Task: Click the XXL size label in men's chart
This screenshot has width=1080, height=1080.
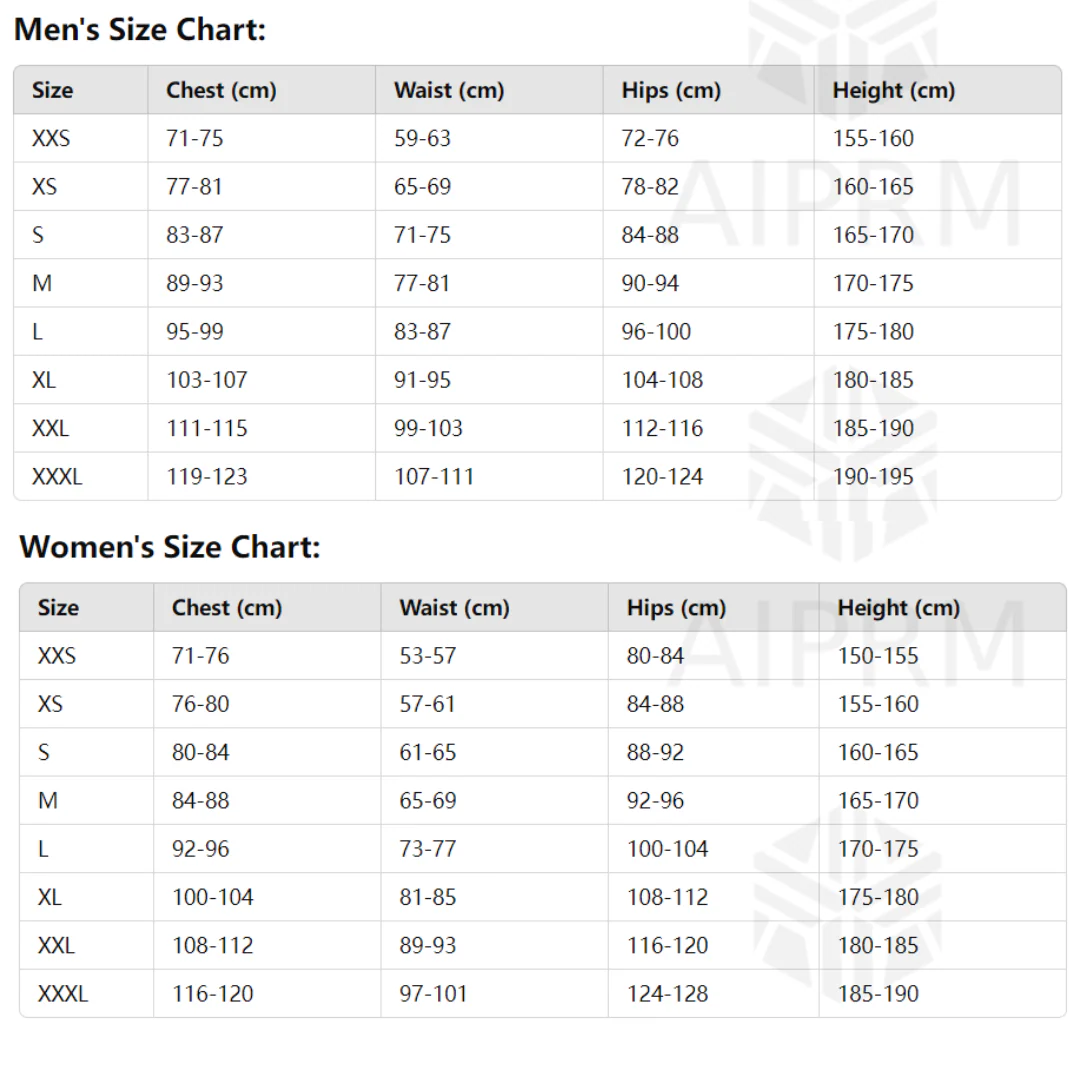Action: [50, 428]
